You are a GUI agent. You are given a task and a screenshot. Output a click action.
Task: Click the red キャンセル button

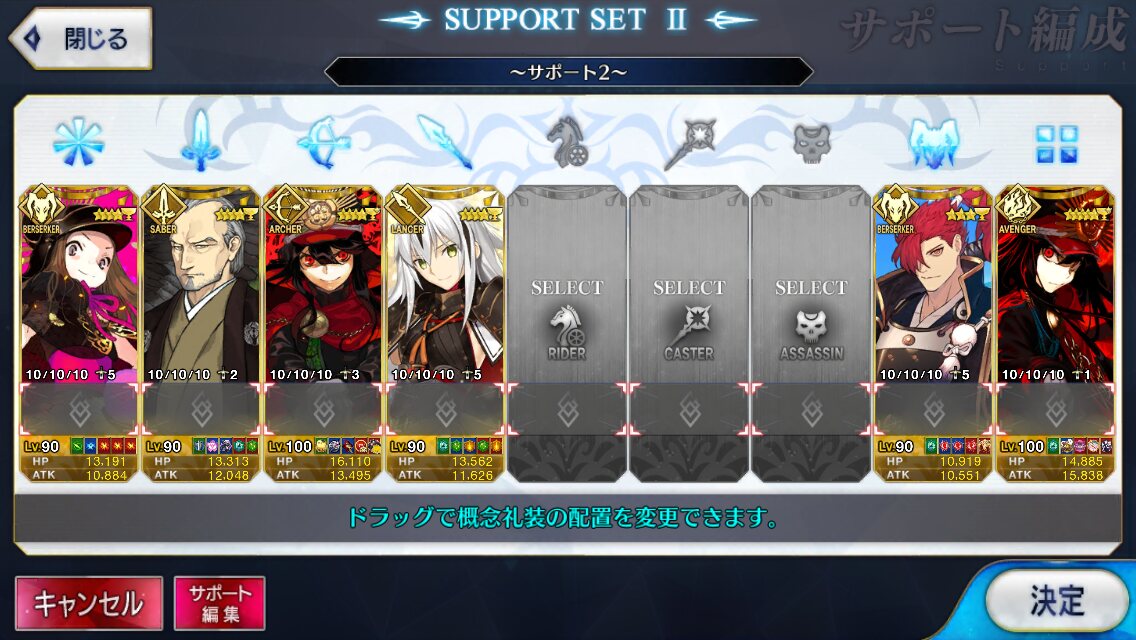89,603
